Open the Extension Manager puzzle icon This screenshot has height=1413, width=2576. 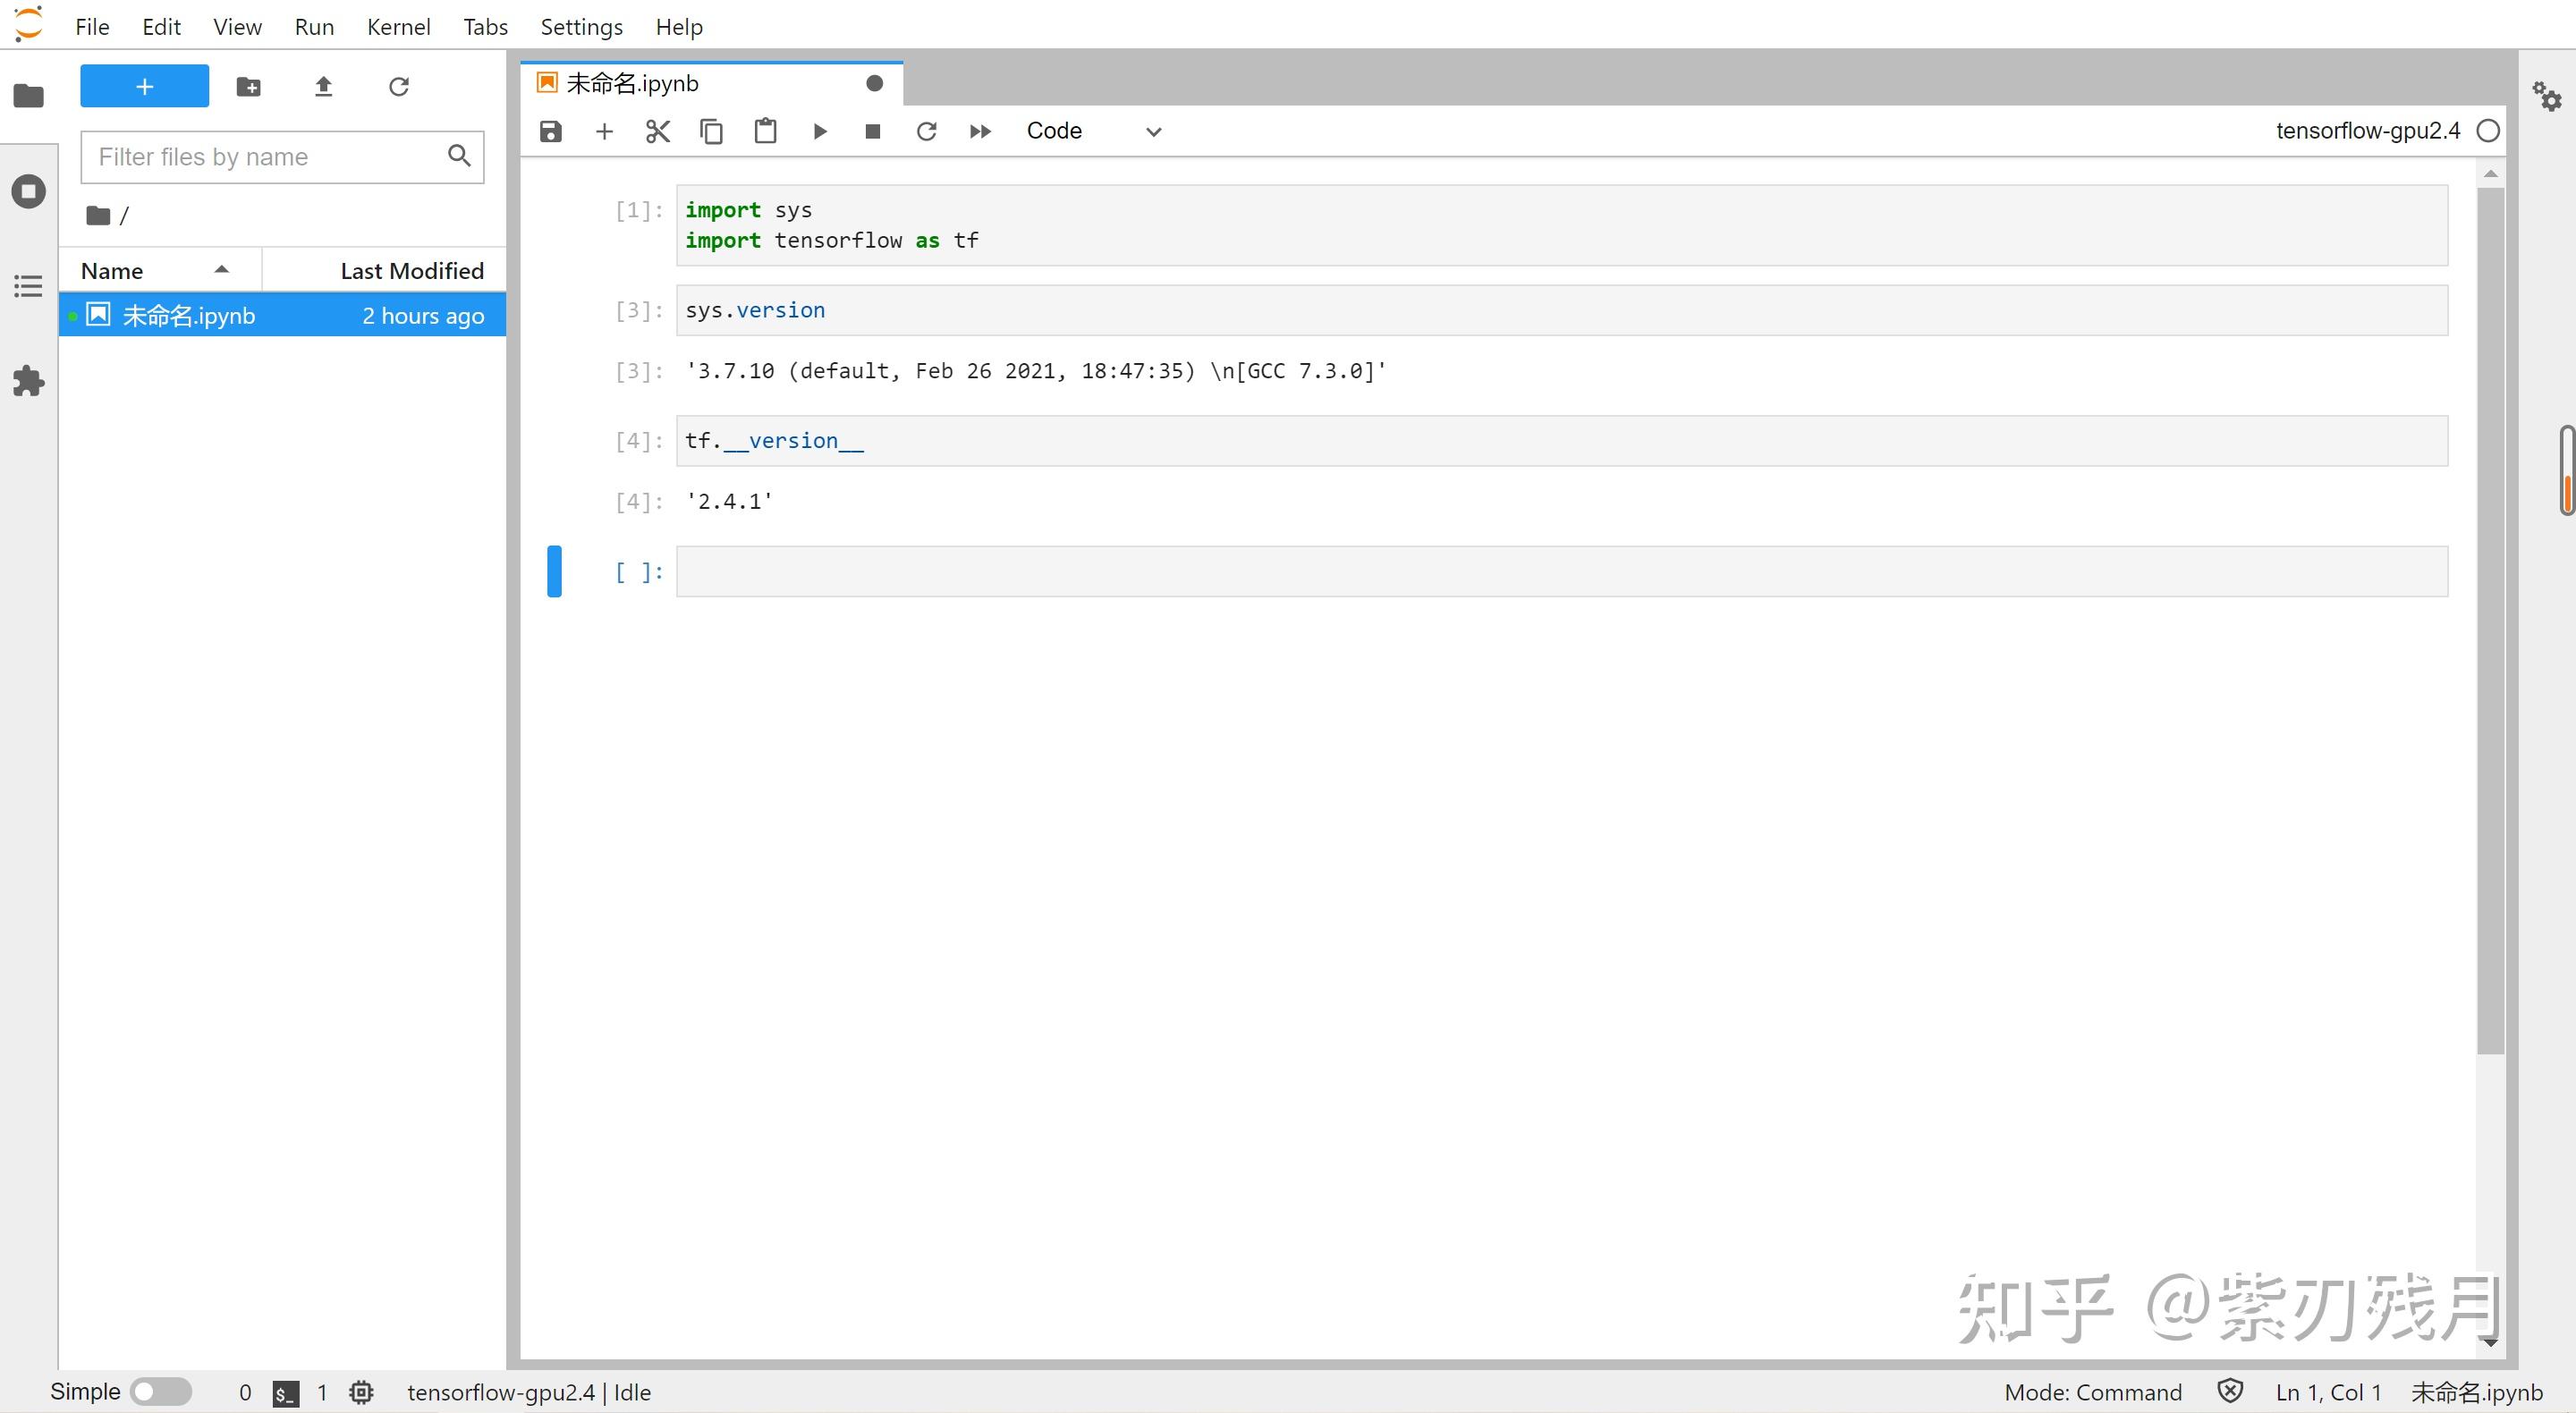(28, 381)
